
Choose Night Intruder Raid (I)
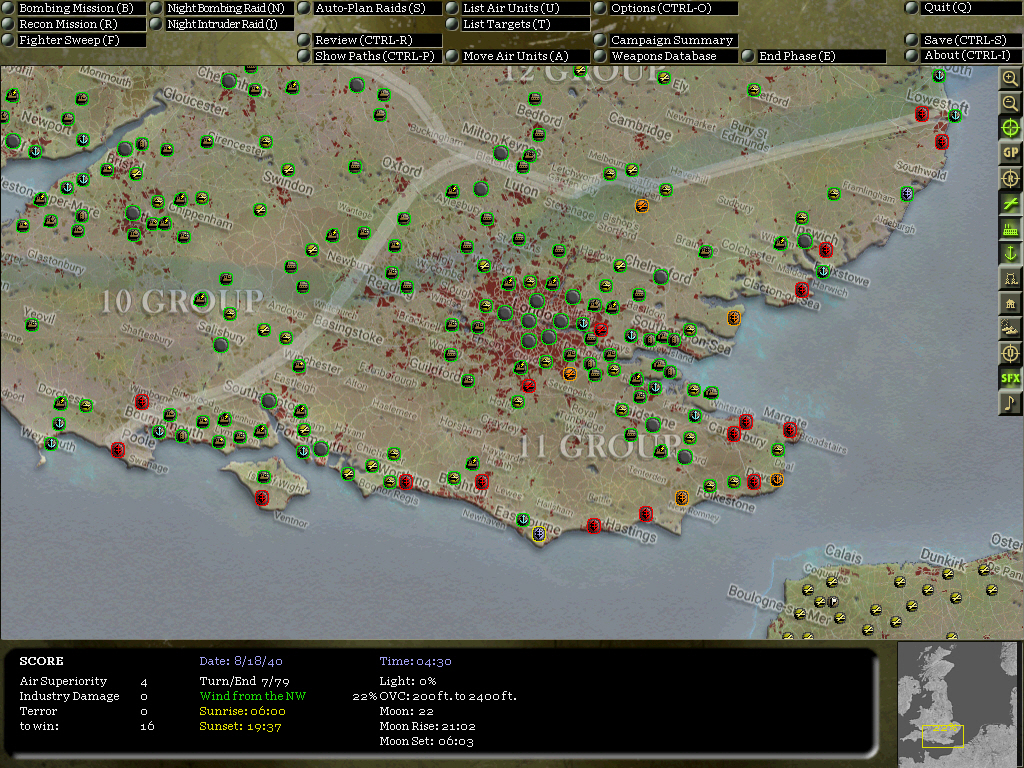coord(223,24)
